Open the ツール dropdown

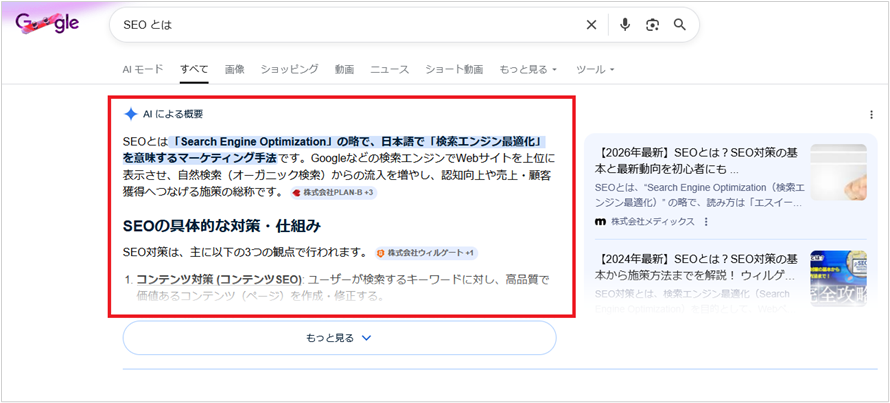pos(595,69)
